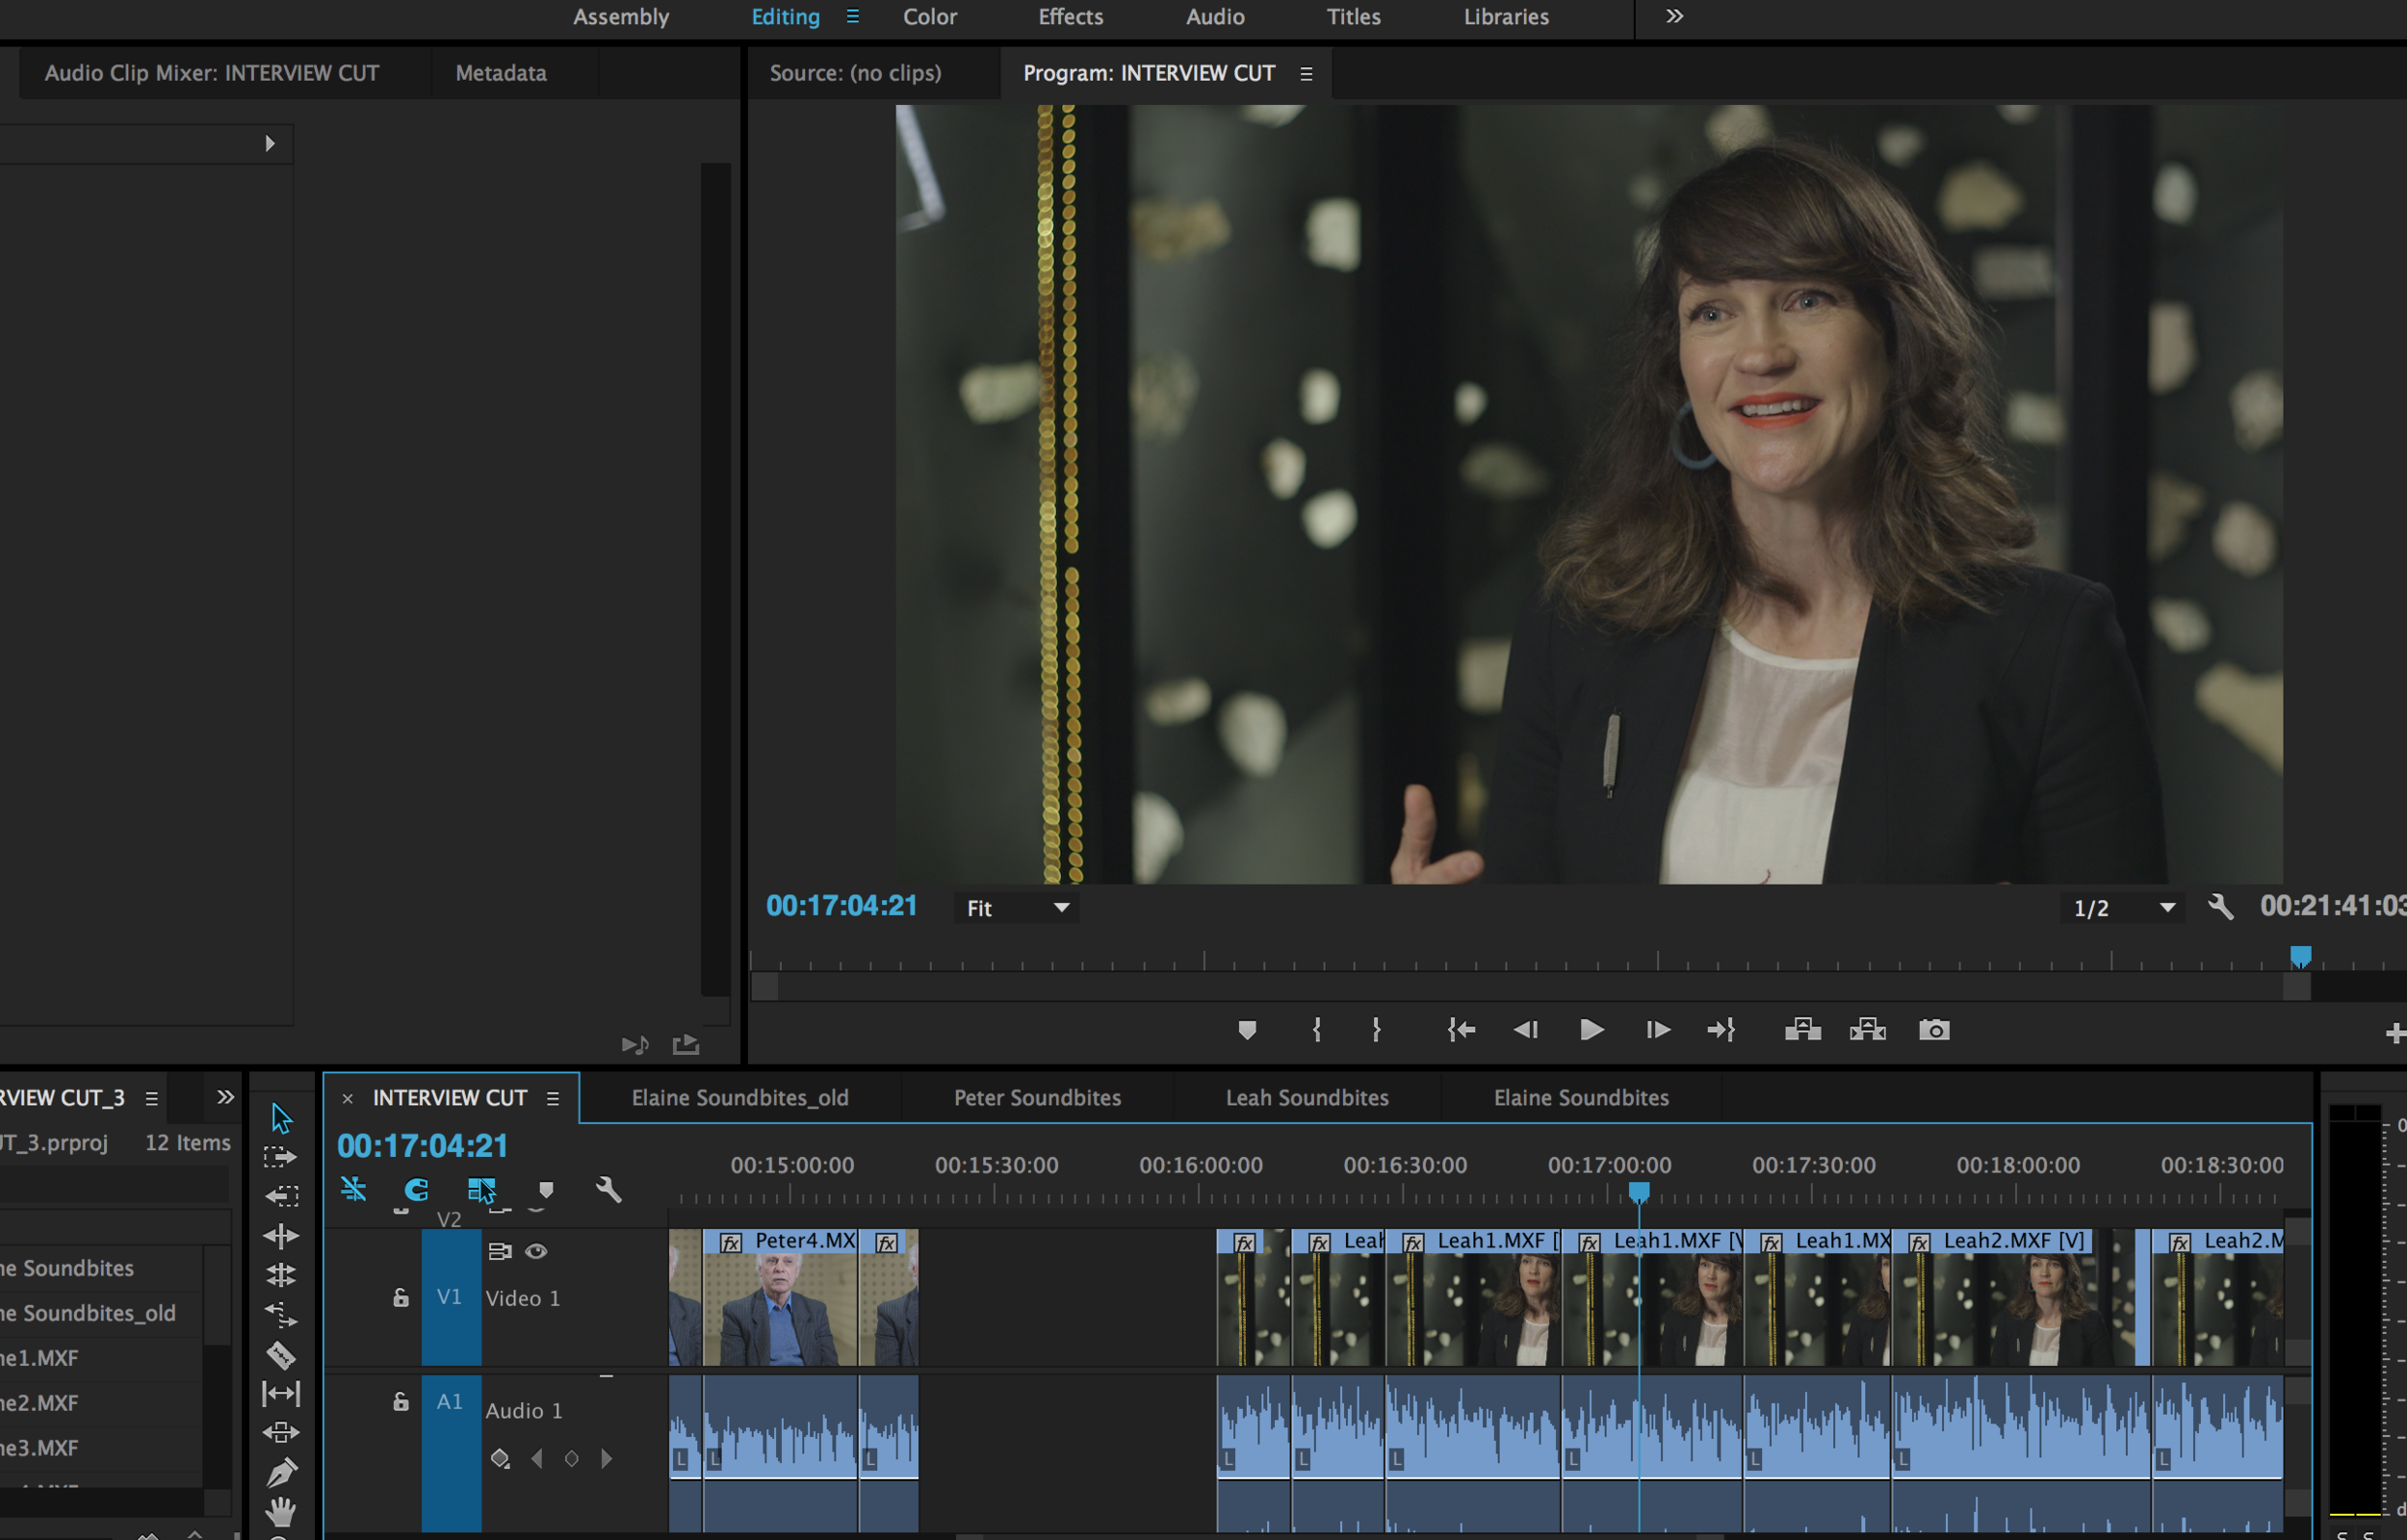This screenshot has height=1540, width=2407.
Task: Go to previous Audio 1 keyframe
Action: pyautogui.click(x=537, y=1459)
